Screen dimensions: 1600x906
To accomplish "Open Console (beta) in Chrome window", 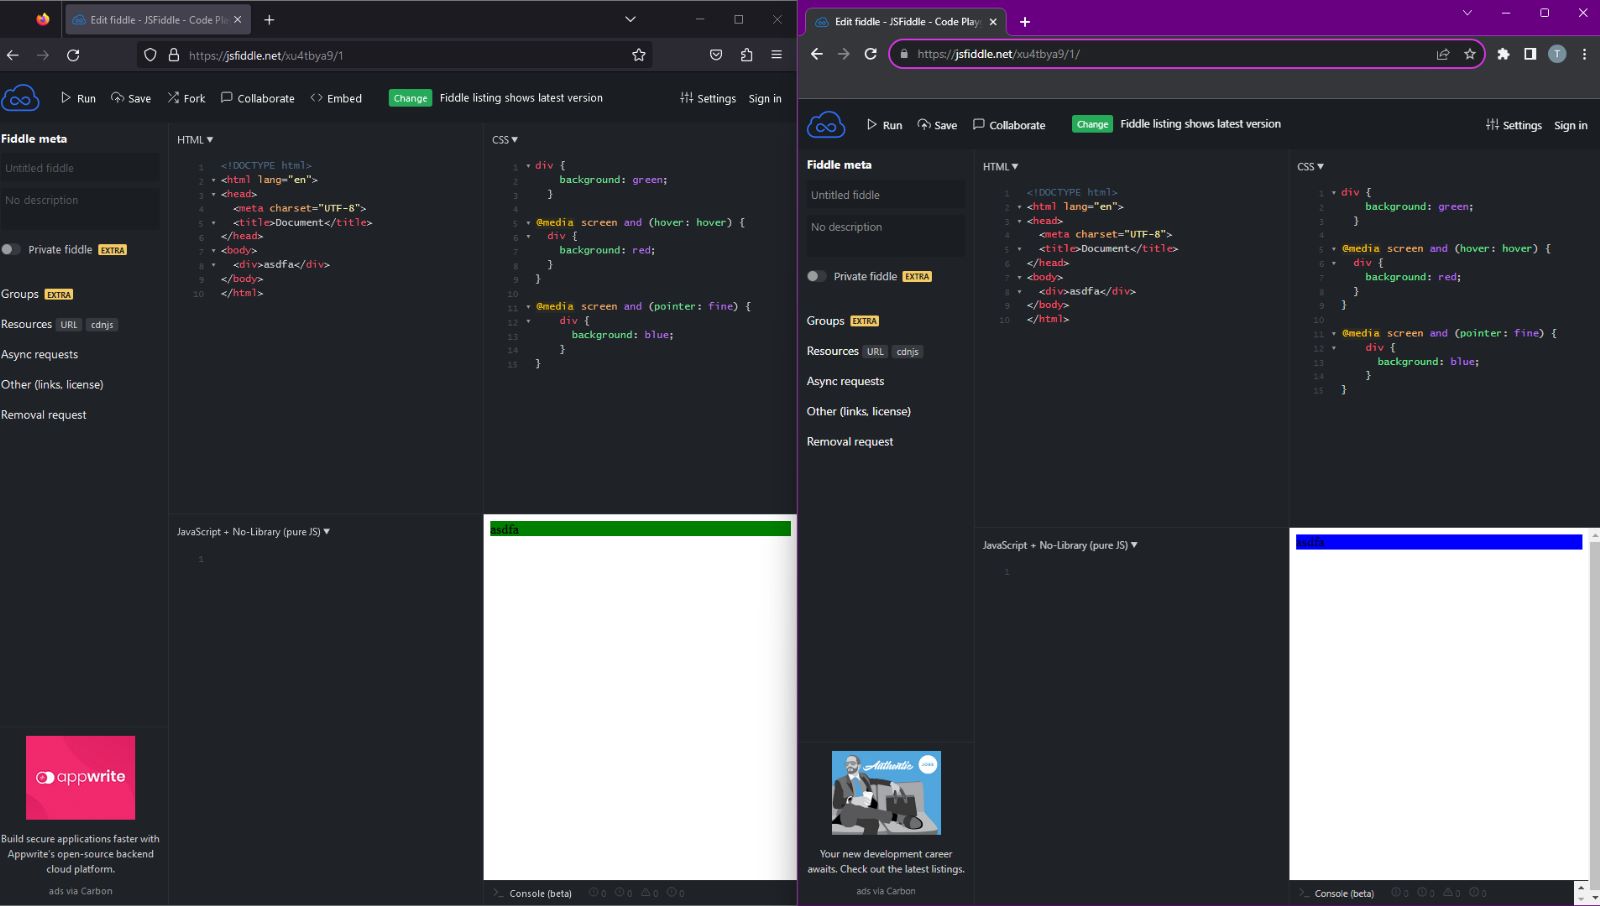I will 1337,893.
